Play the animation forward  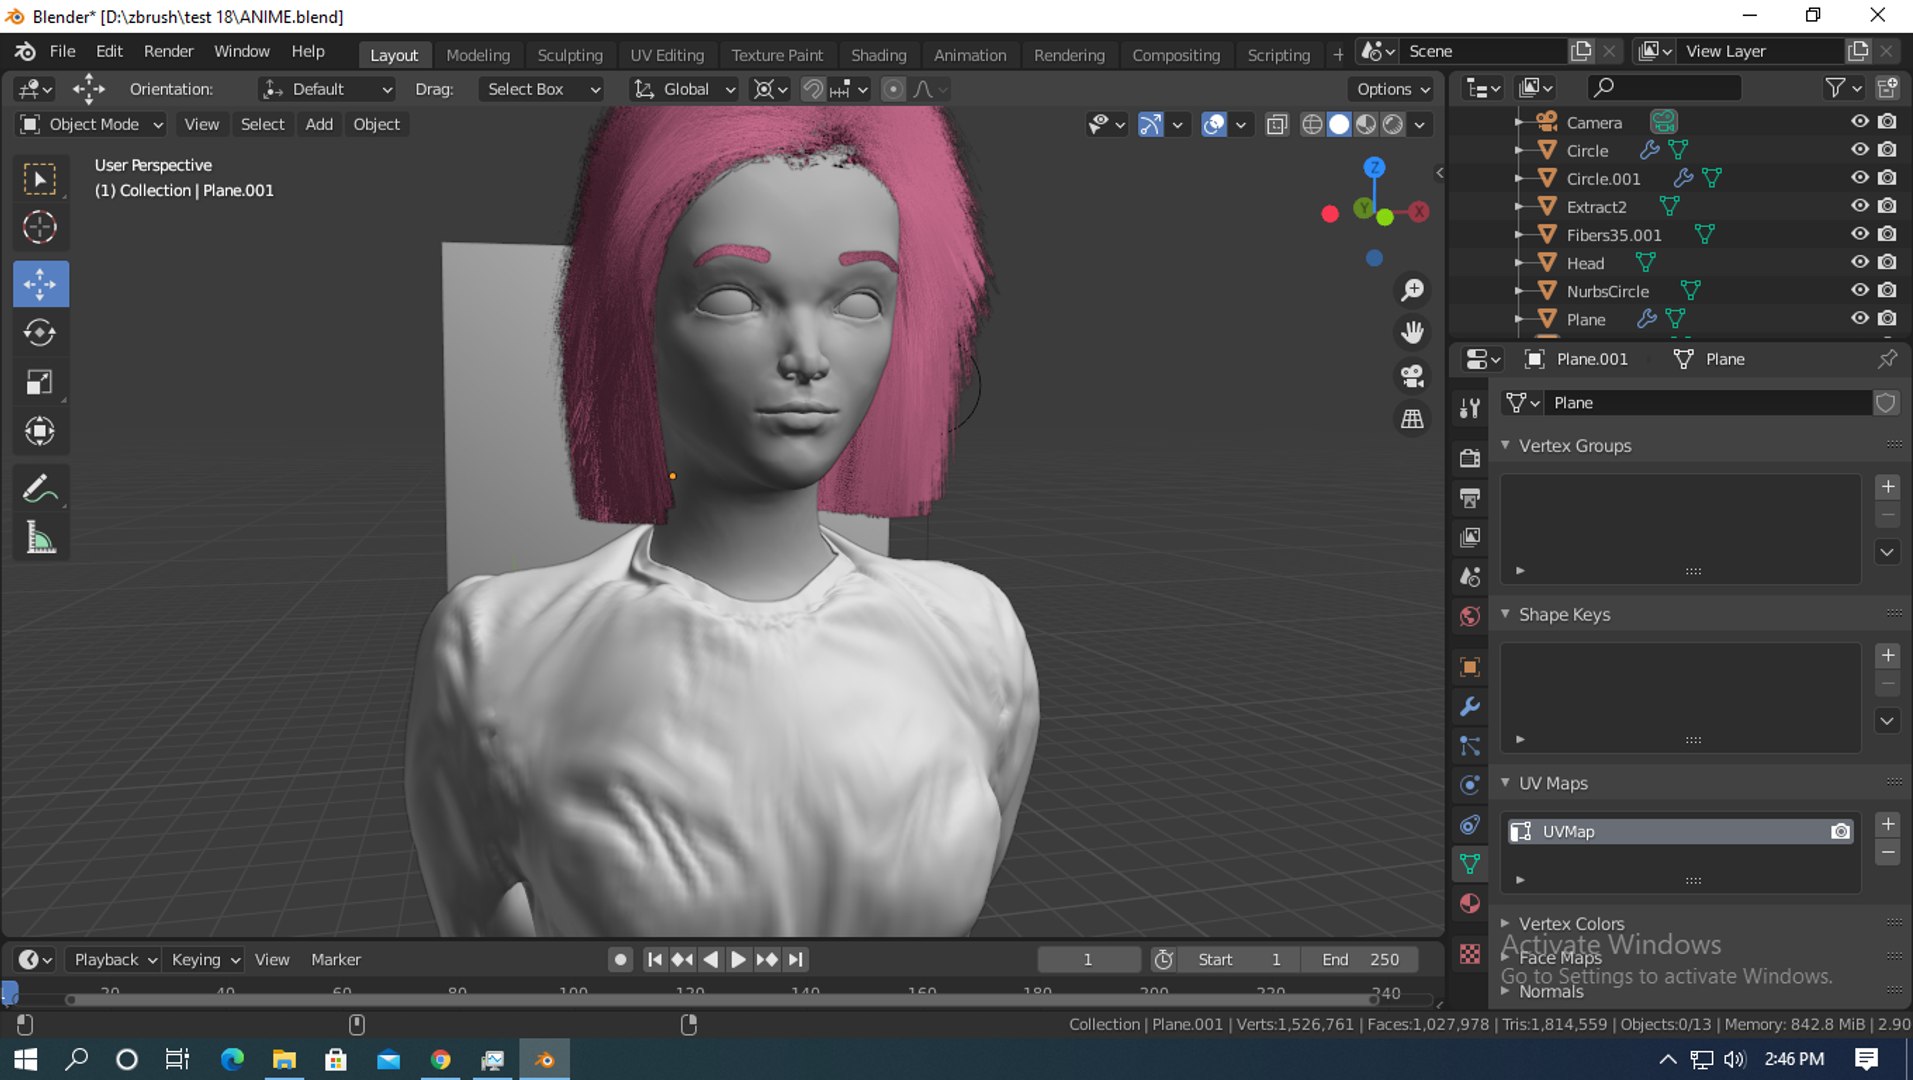pyautogui.click(x=738, y=960)
